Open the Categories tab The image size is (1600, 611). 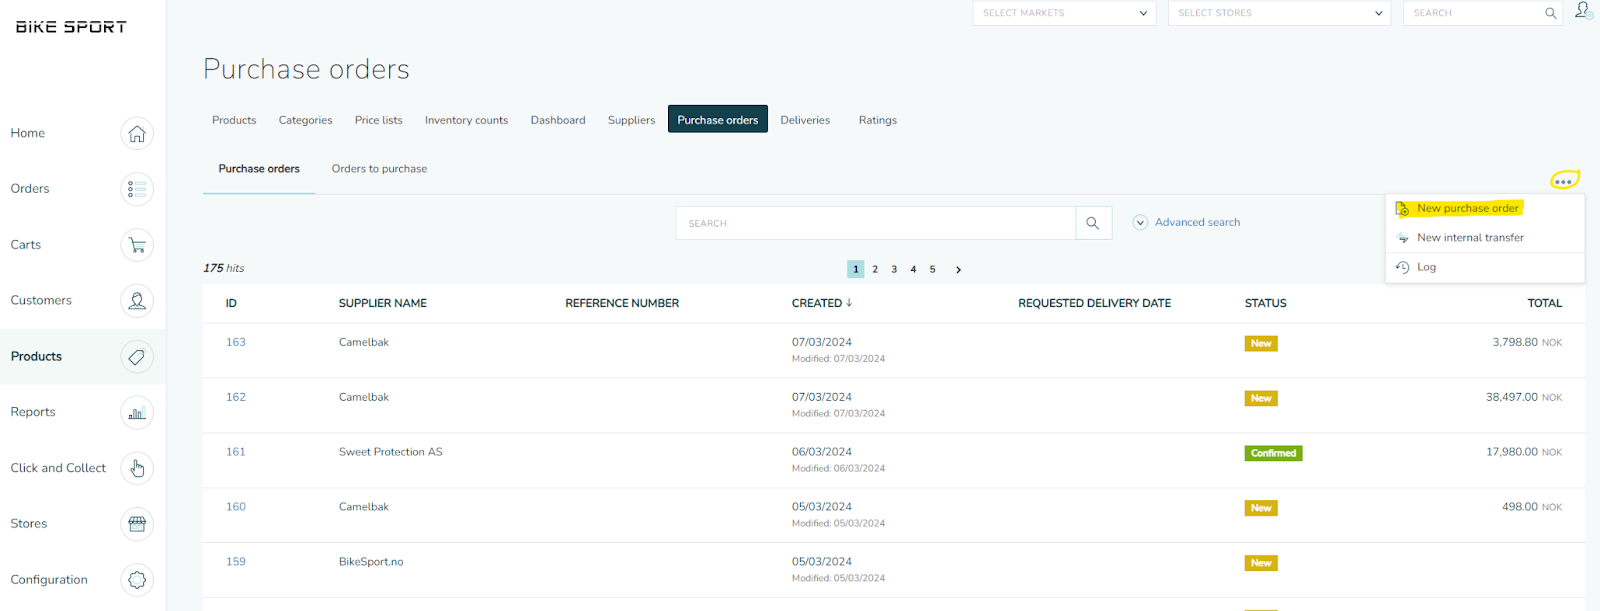click(305, 120)
